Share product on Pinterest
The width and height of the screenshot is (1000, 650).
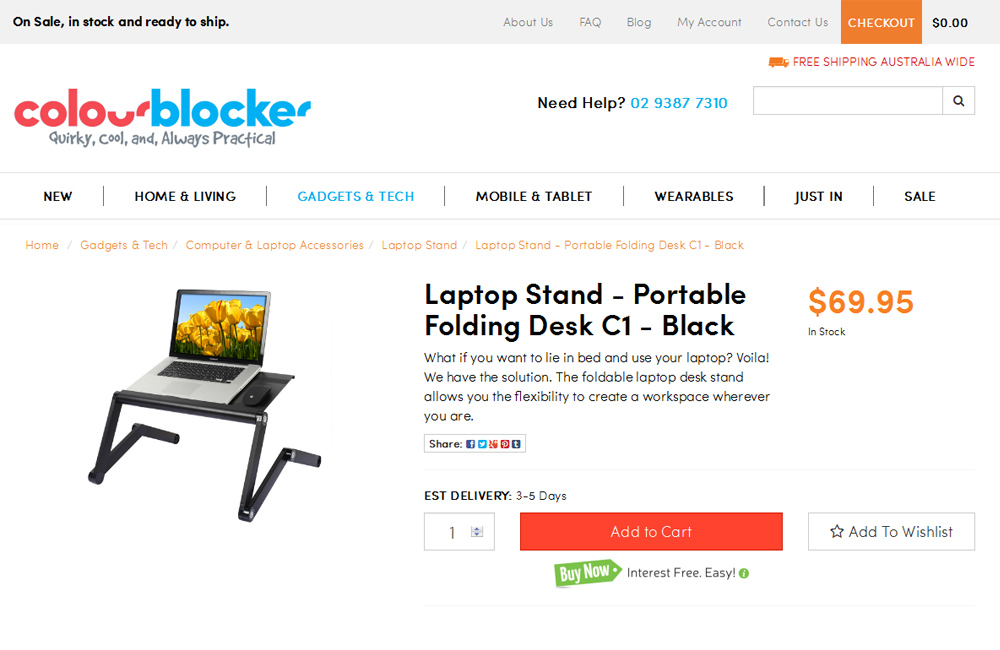(504, 444)
